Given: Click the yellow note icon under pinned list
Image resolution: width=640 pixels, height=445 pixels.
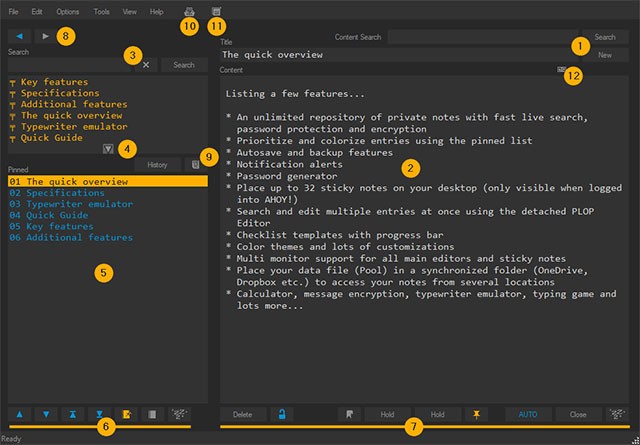Looking at the screenshot, I should click(125, 413).
